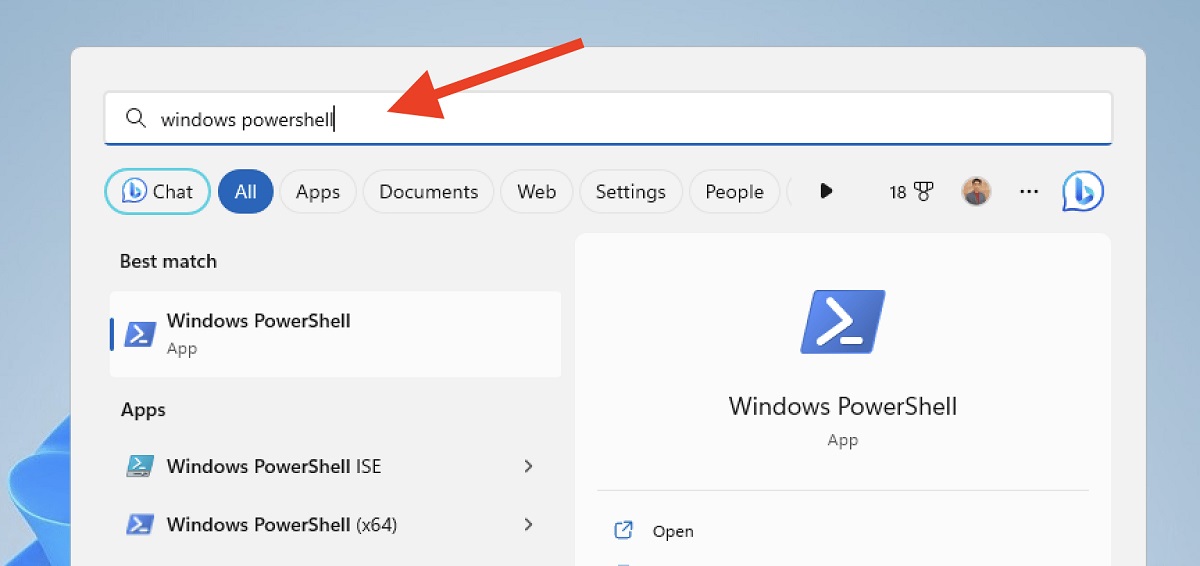Click the Open icon in the preview pane
Viewport: 1200px width, 566px height.
[x=624, y=531]
